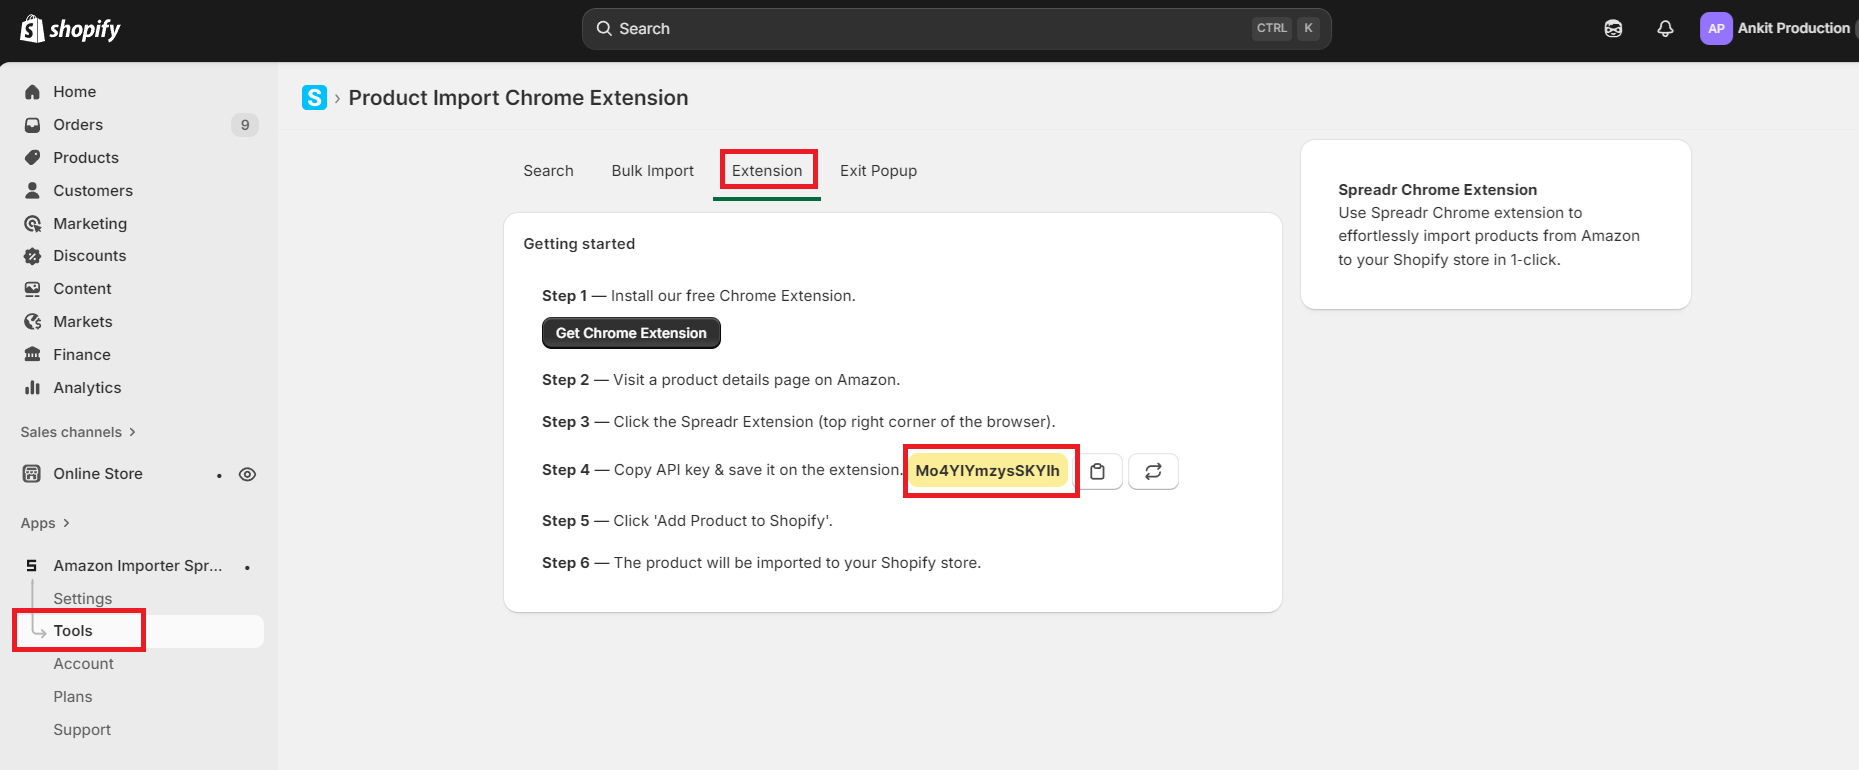Open the Plans submenu item
The image size is (1859, 770).
[x=73, y=697]
